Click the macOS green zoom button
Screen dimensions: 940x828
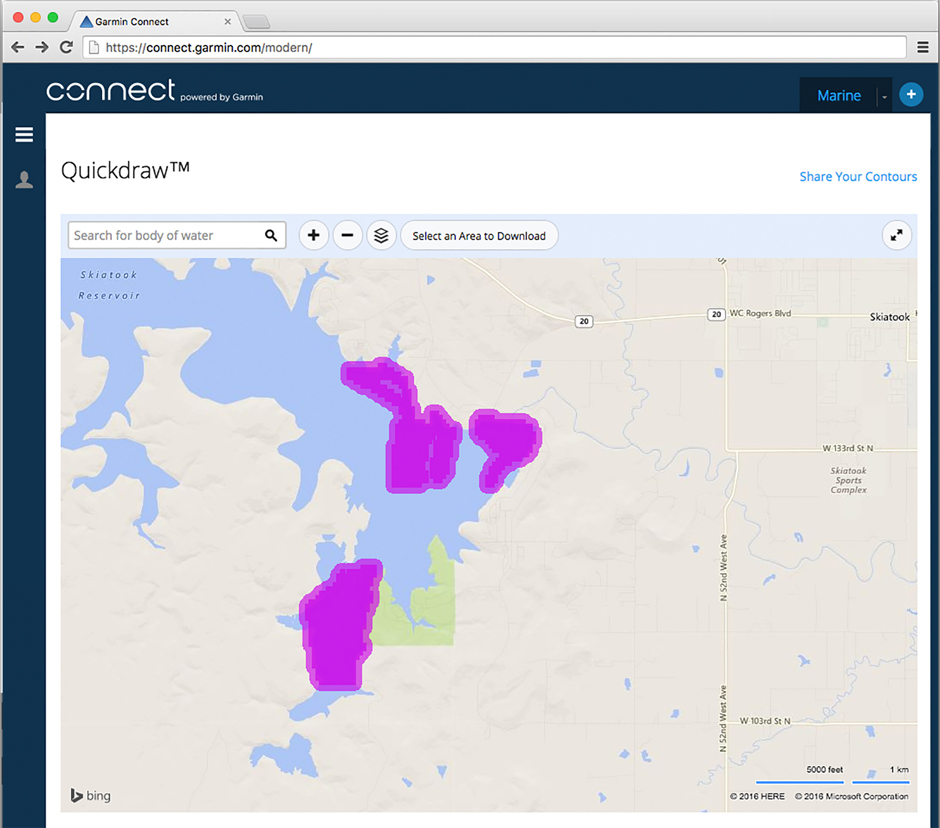pos(53,17)
